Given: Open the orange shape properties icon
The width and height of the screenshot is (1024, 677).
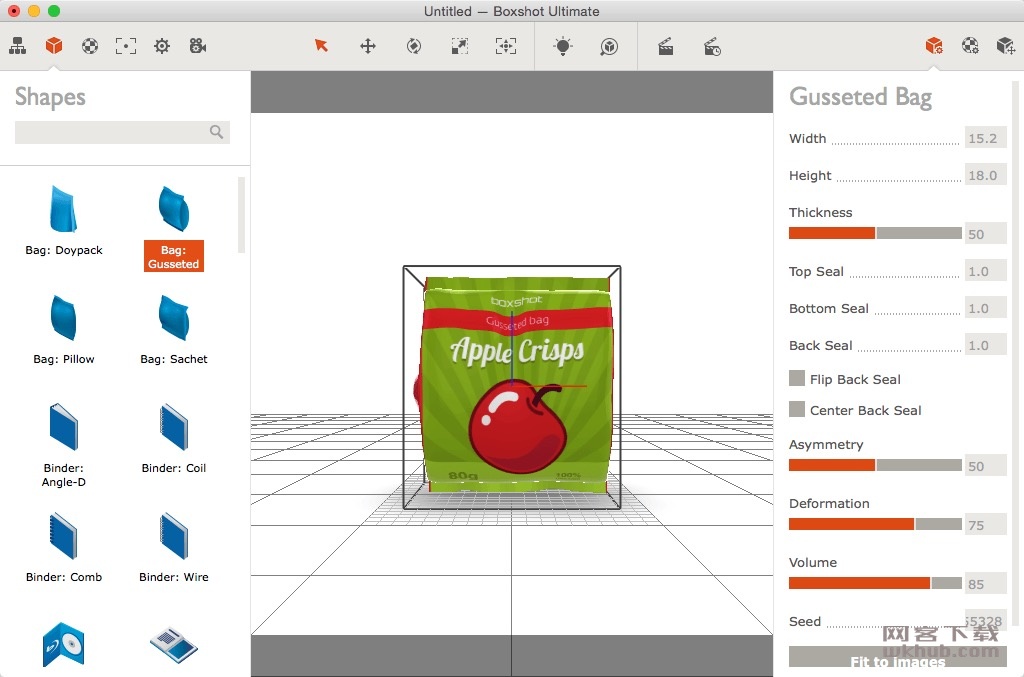Looking at the screenshot, I should (934, 46).
